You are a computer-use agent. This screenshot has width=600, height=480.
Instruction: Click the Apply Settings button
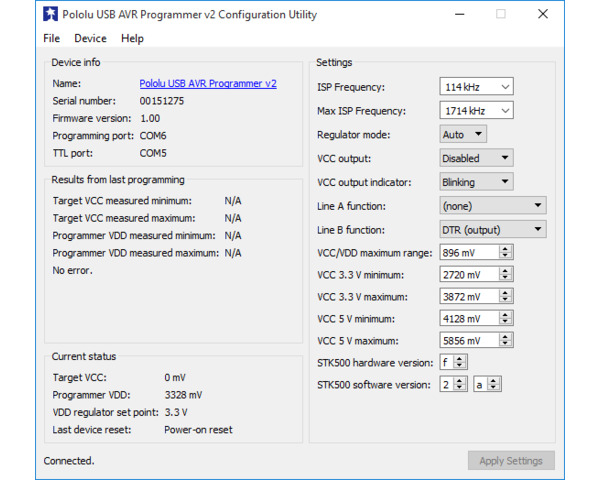tap(511, 460)
